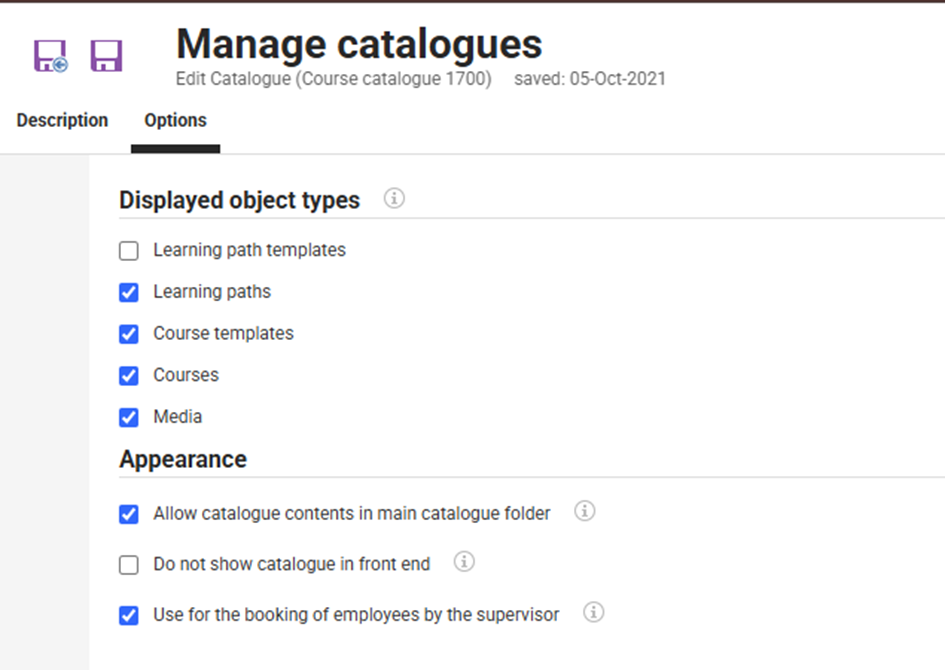
Task: Switch to the Description tab
Action: [x=61, y=120]
